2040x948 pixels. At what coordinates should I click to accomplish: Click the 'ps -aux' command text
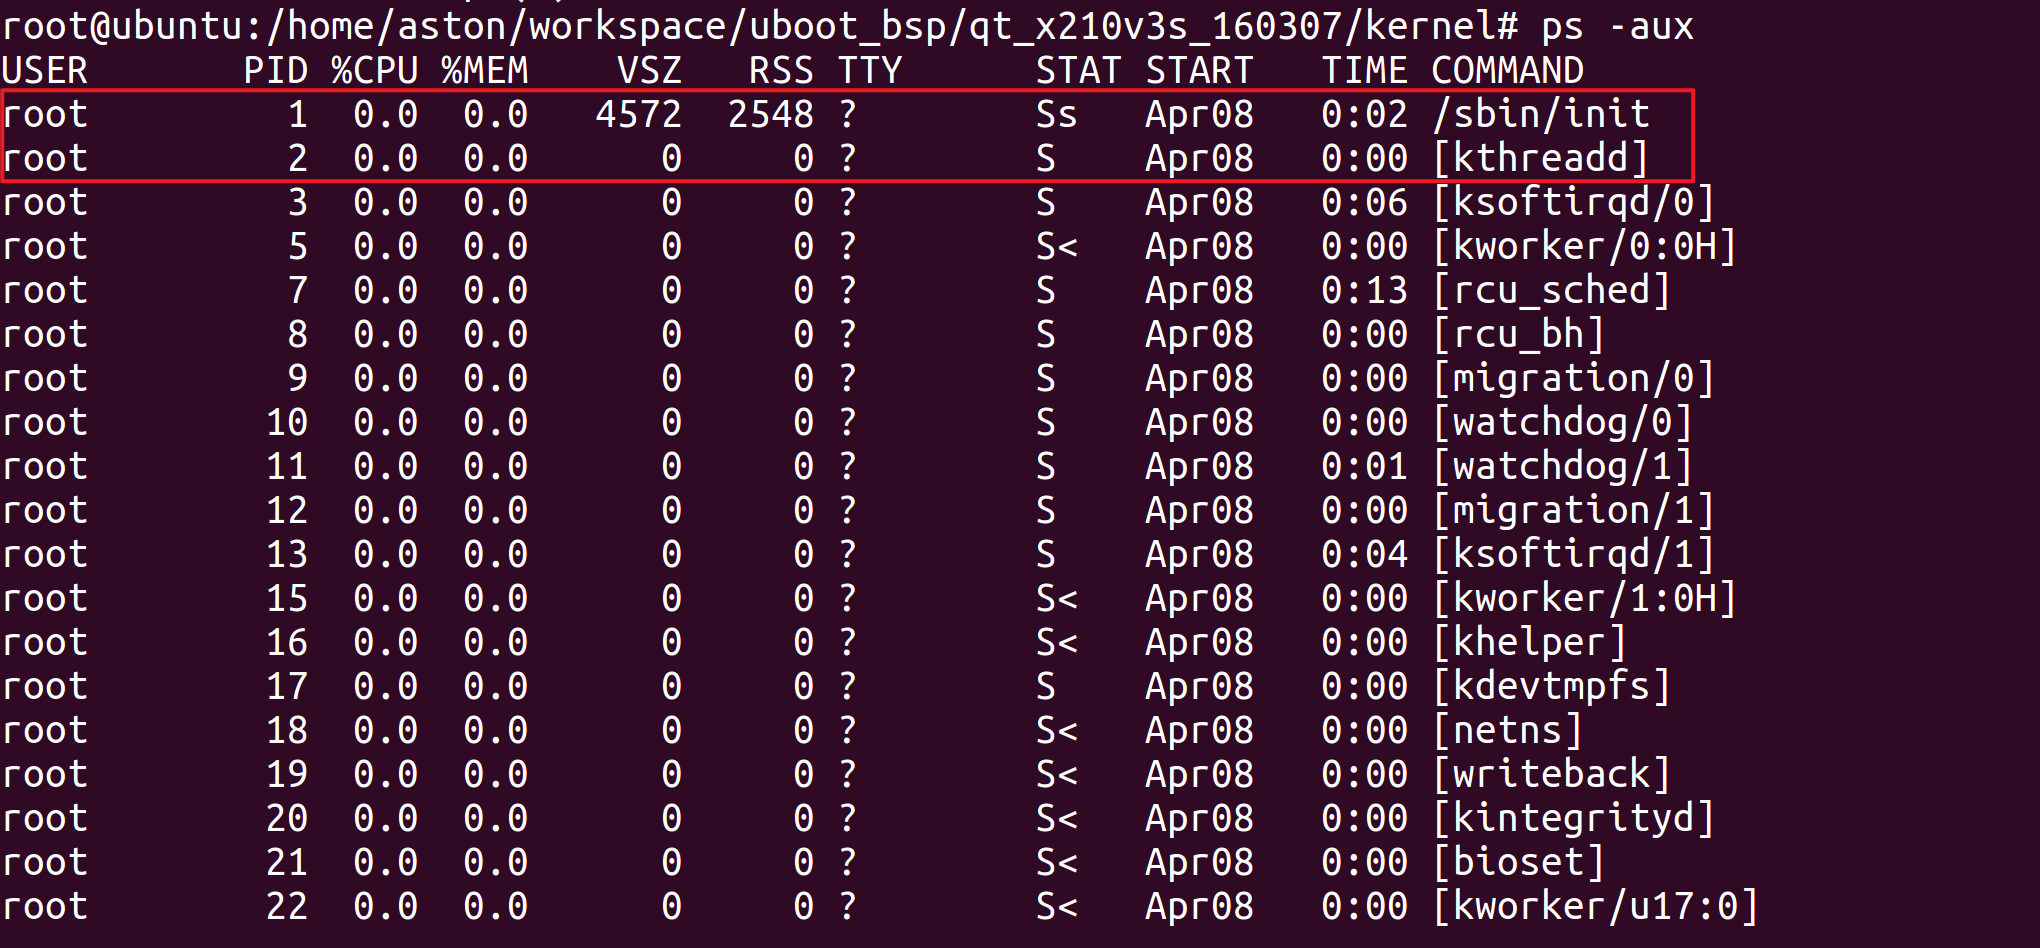click(x=1617, y=26)
